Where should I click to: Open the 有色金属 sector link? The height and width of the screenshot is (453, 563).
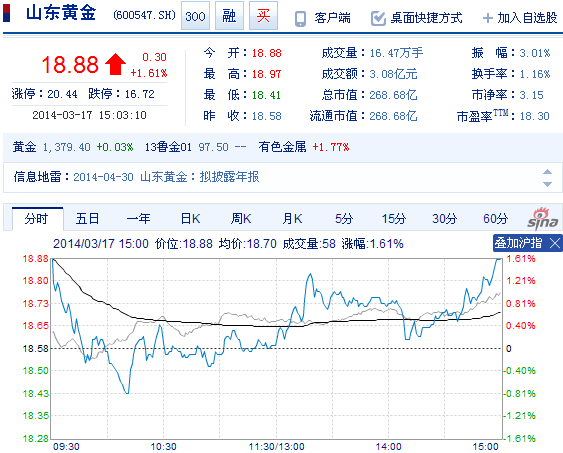(x=282, y=147)
